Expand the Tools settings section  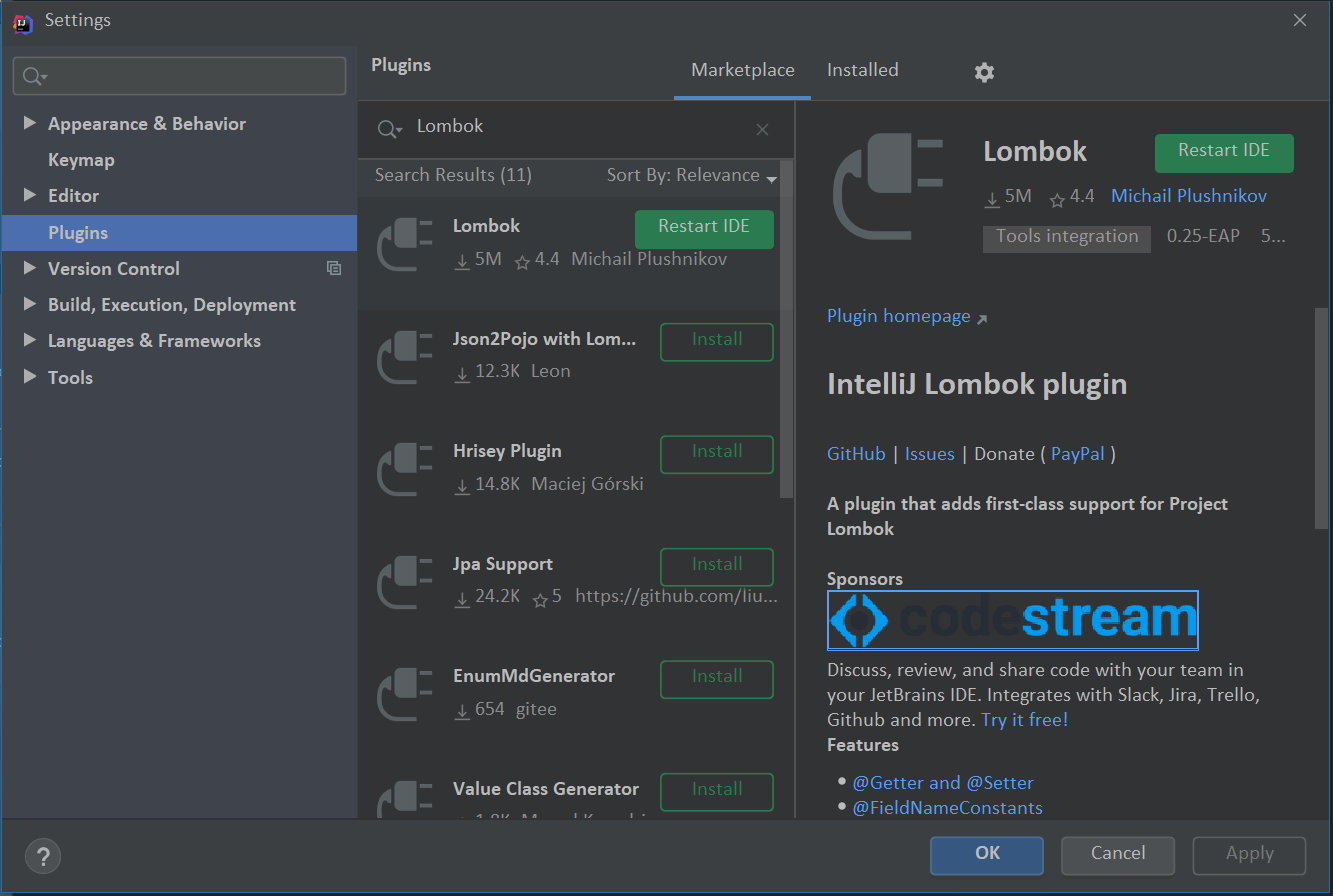(x=29, y=377)
